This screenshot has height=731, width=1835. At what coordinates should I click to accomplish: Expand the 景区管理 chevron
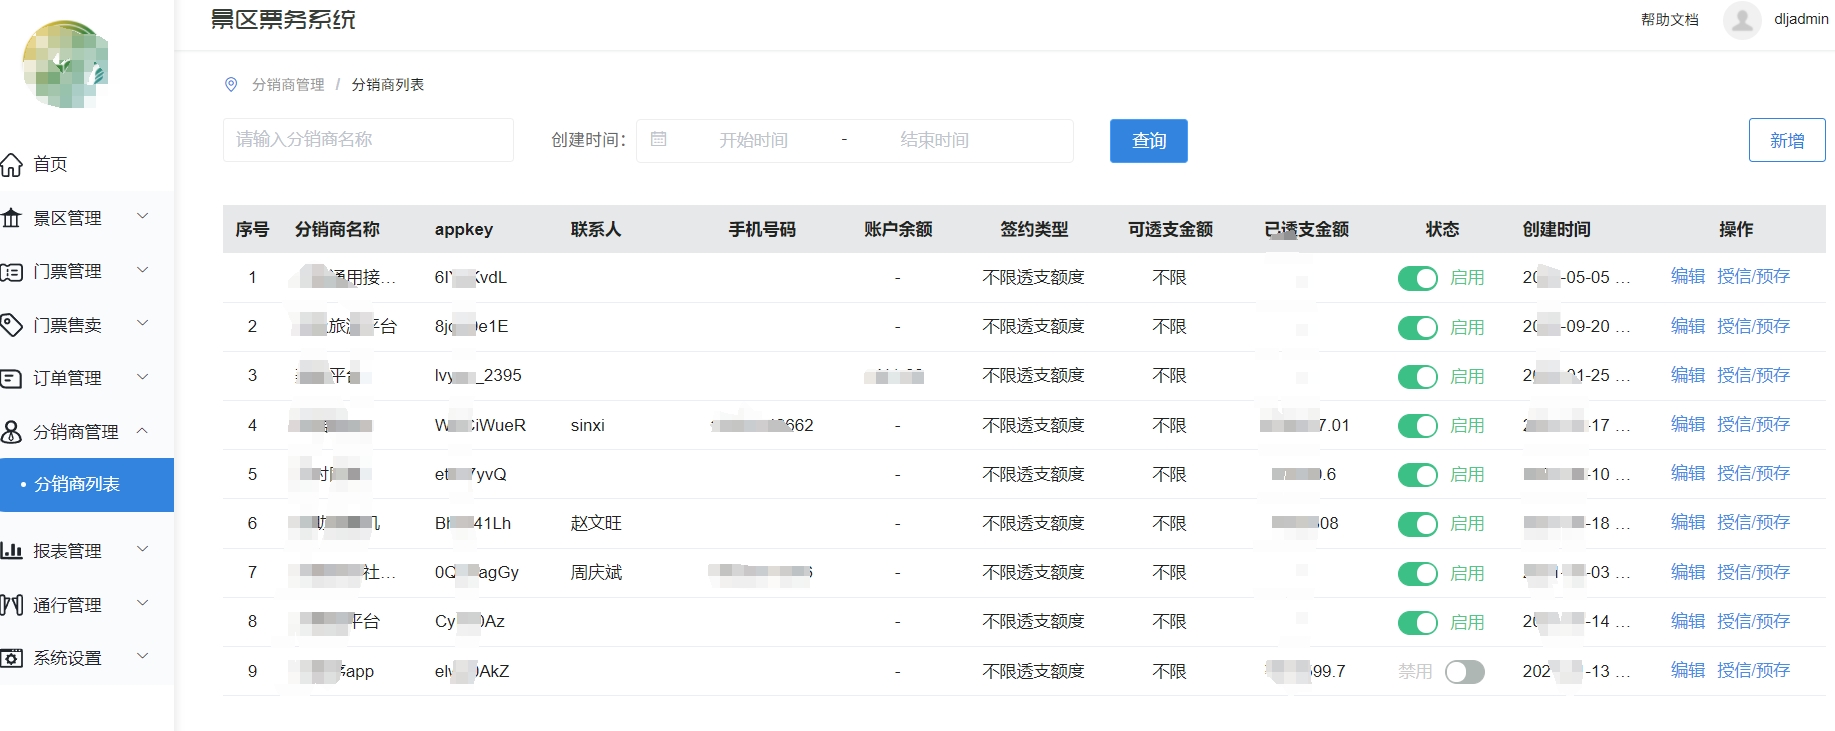click(x=142, y=216)
